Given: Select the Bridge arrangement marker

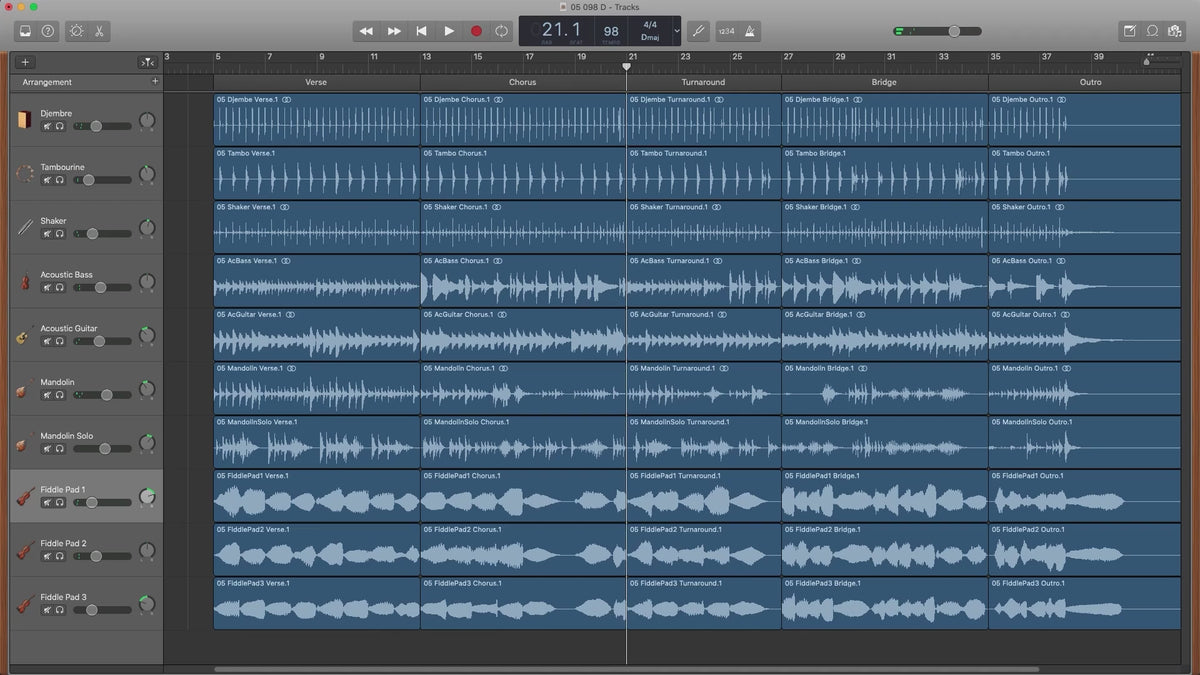Looking at the screenshot, I should tap(884, 82).
